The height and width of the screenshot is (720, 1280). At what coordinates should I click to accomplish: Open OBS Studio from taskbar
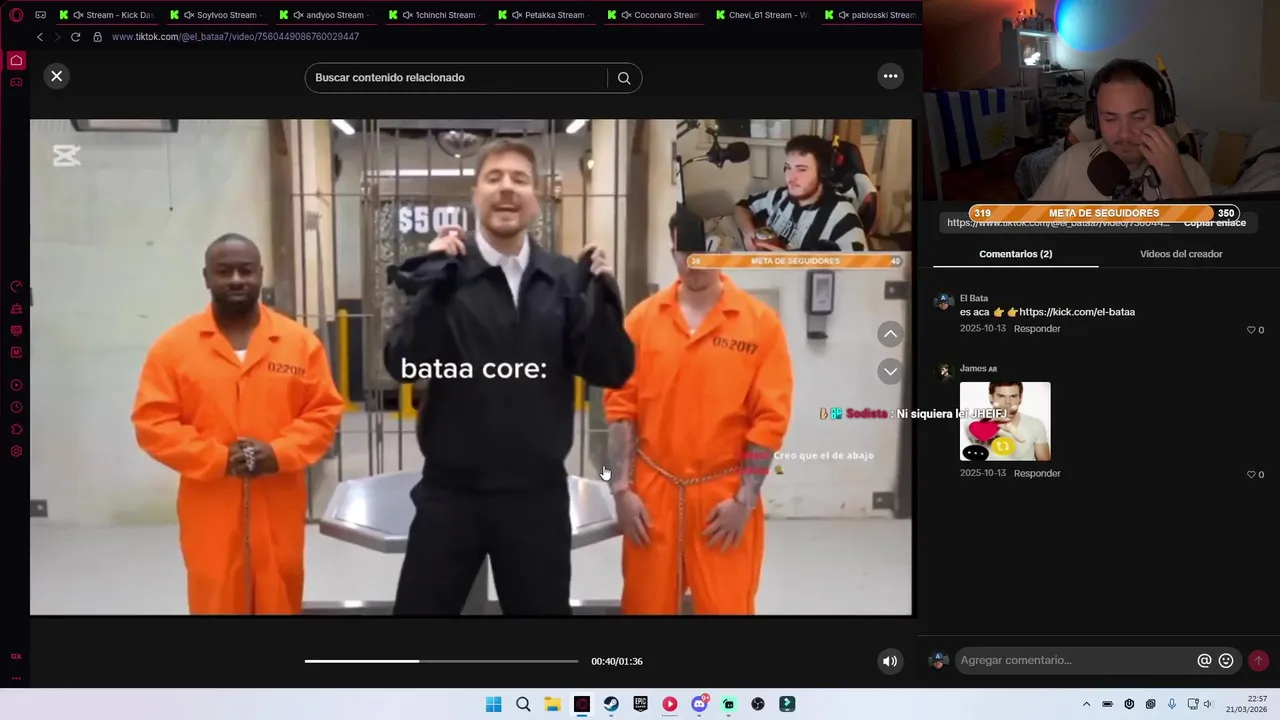tap(758, 704)
